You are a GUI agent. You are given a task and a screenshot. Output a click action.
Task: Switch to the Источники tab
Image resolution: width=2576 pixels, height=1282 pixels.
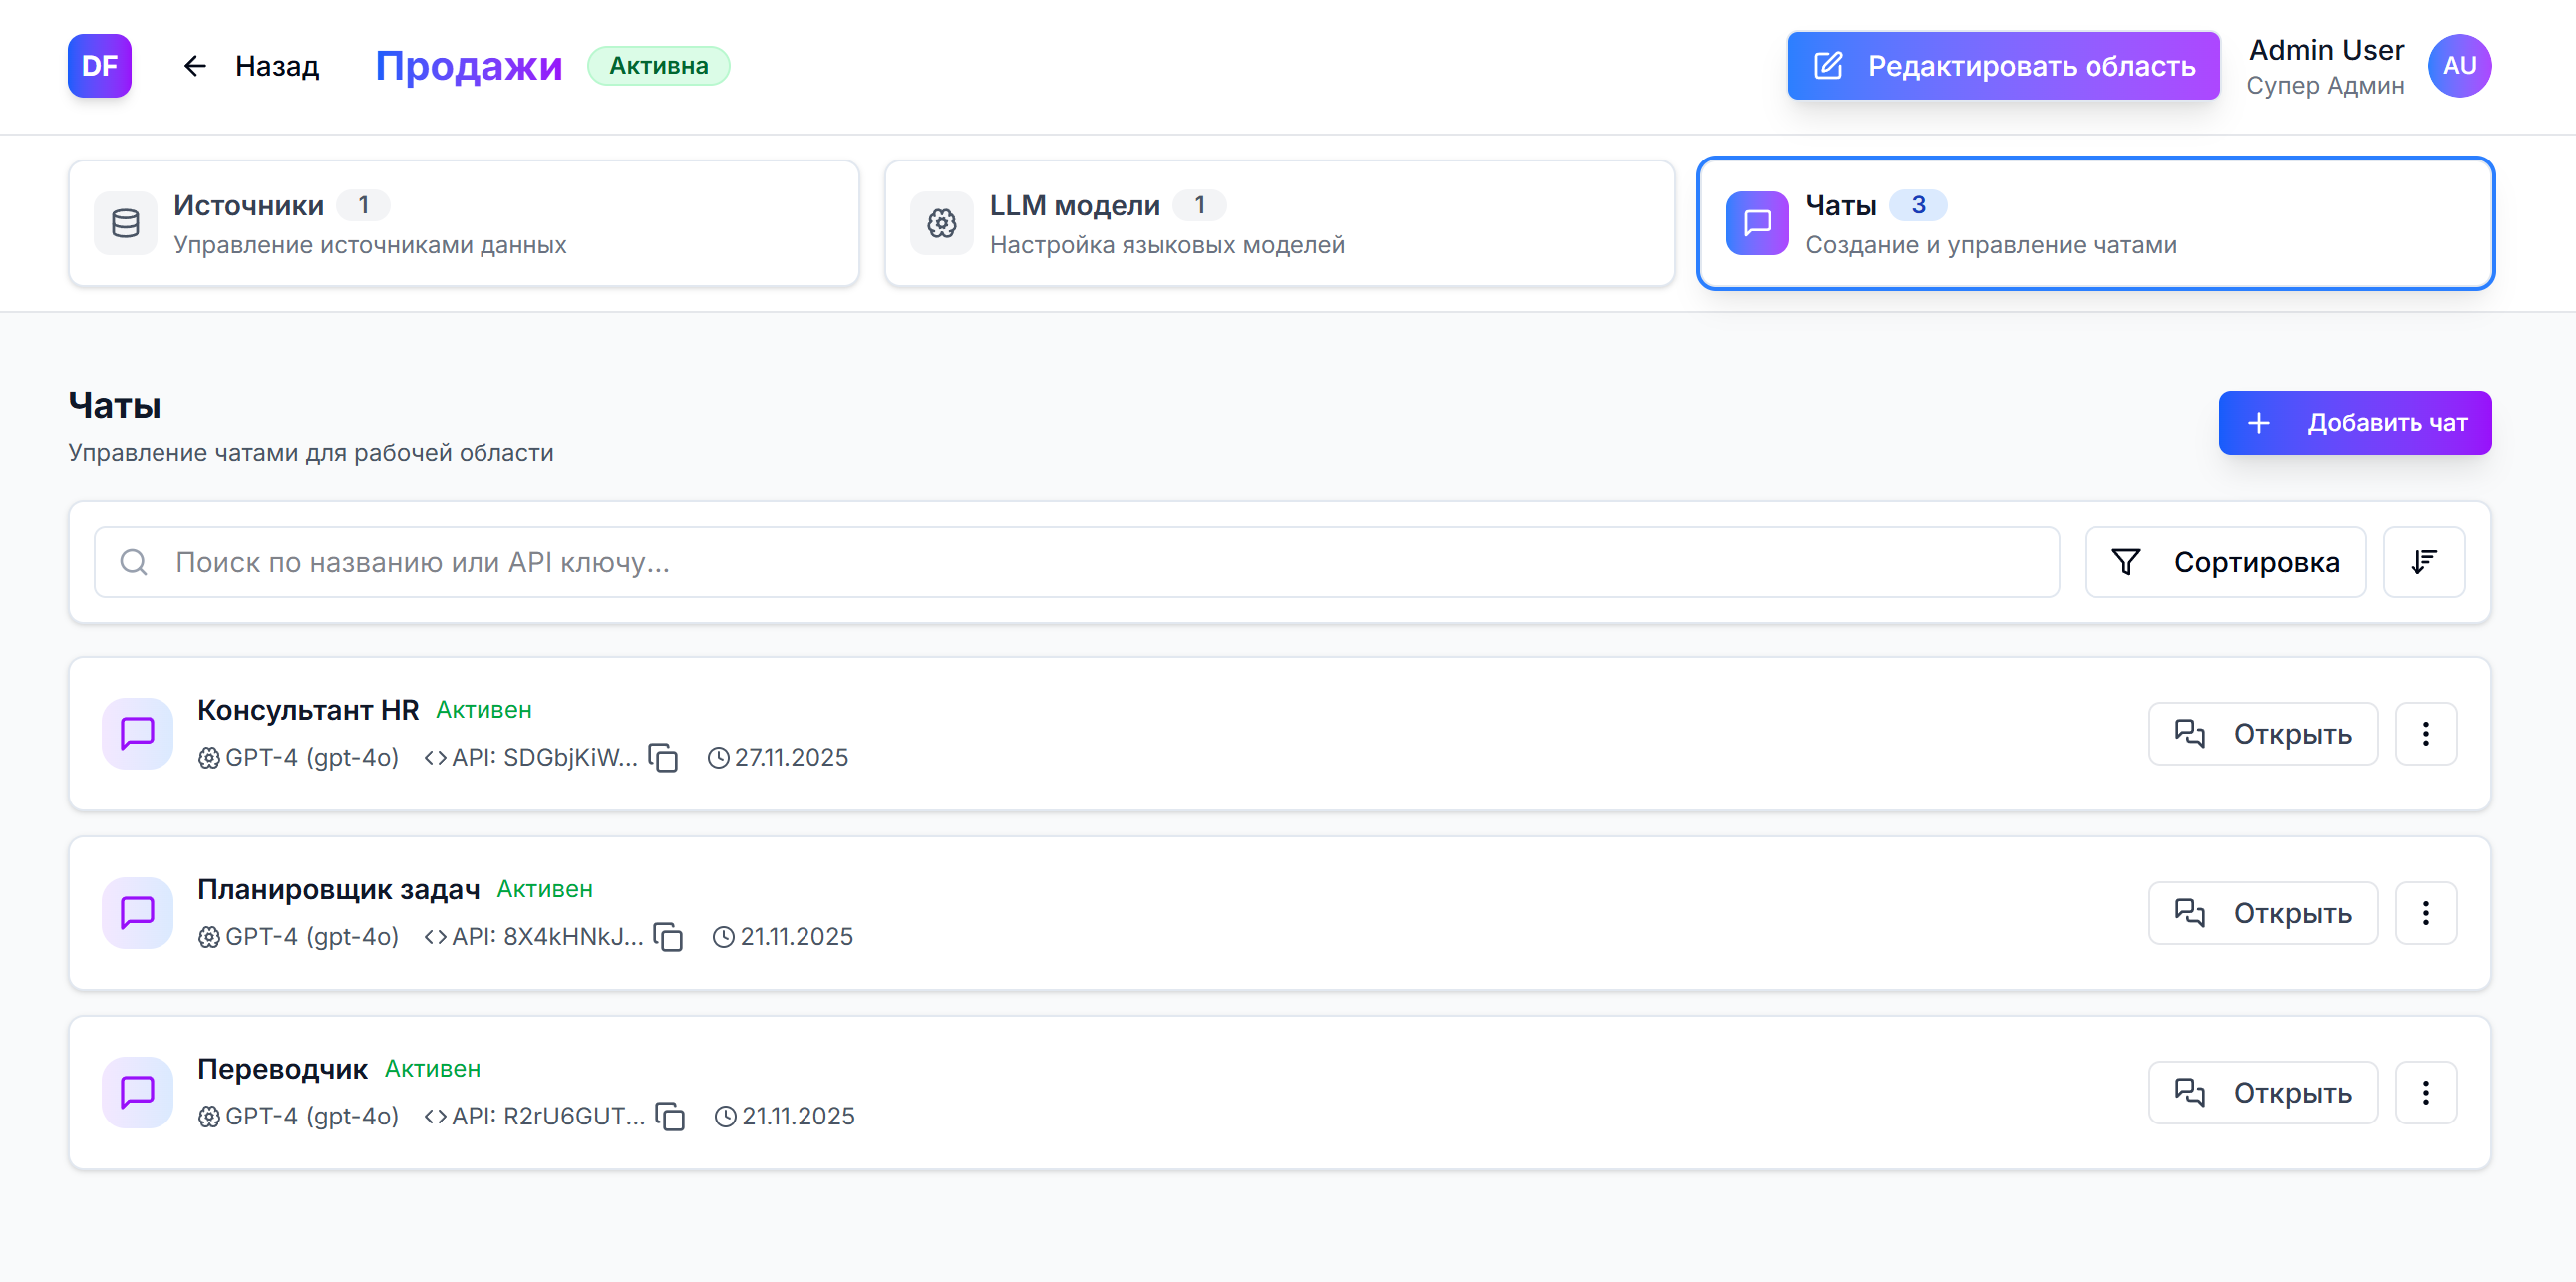click(x=463, y=224)
